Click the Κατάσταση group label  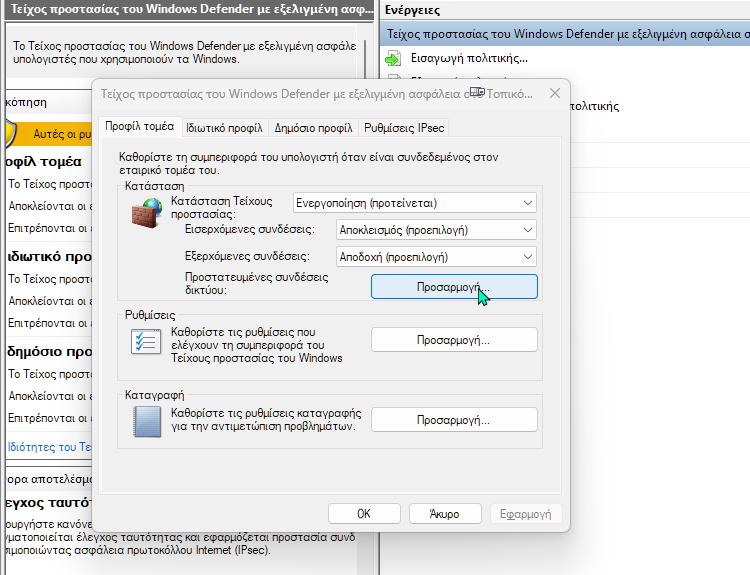click(x=154, y=186)
